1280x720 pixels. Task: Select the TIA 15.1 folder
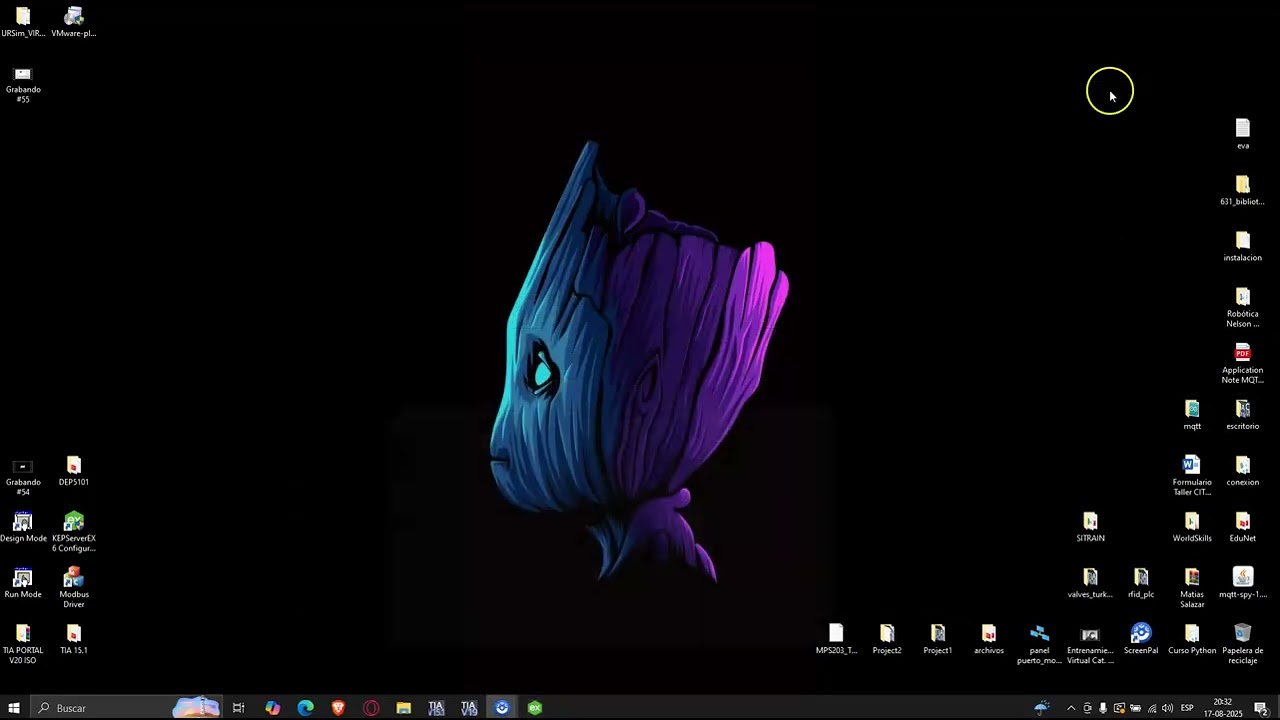click(x=74, y=640)
